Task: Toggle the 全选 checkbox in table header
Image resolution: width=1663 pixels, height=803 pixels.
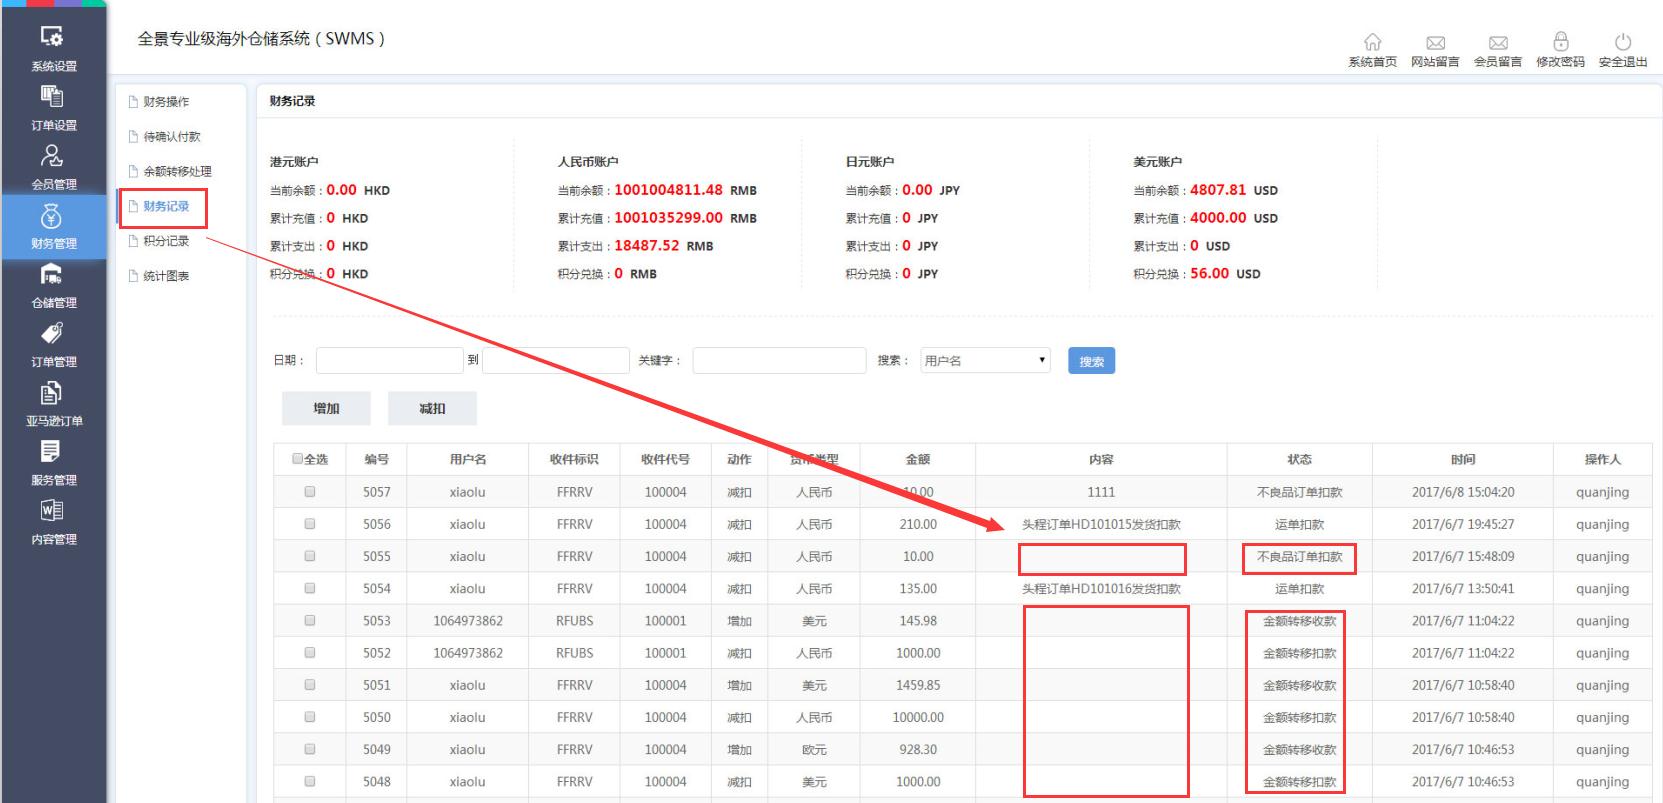Action: point(297,459)
